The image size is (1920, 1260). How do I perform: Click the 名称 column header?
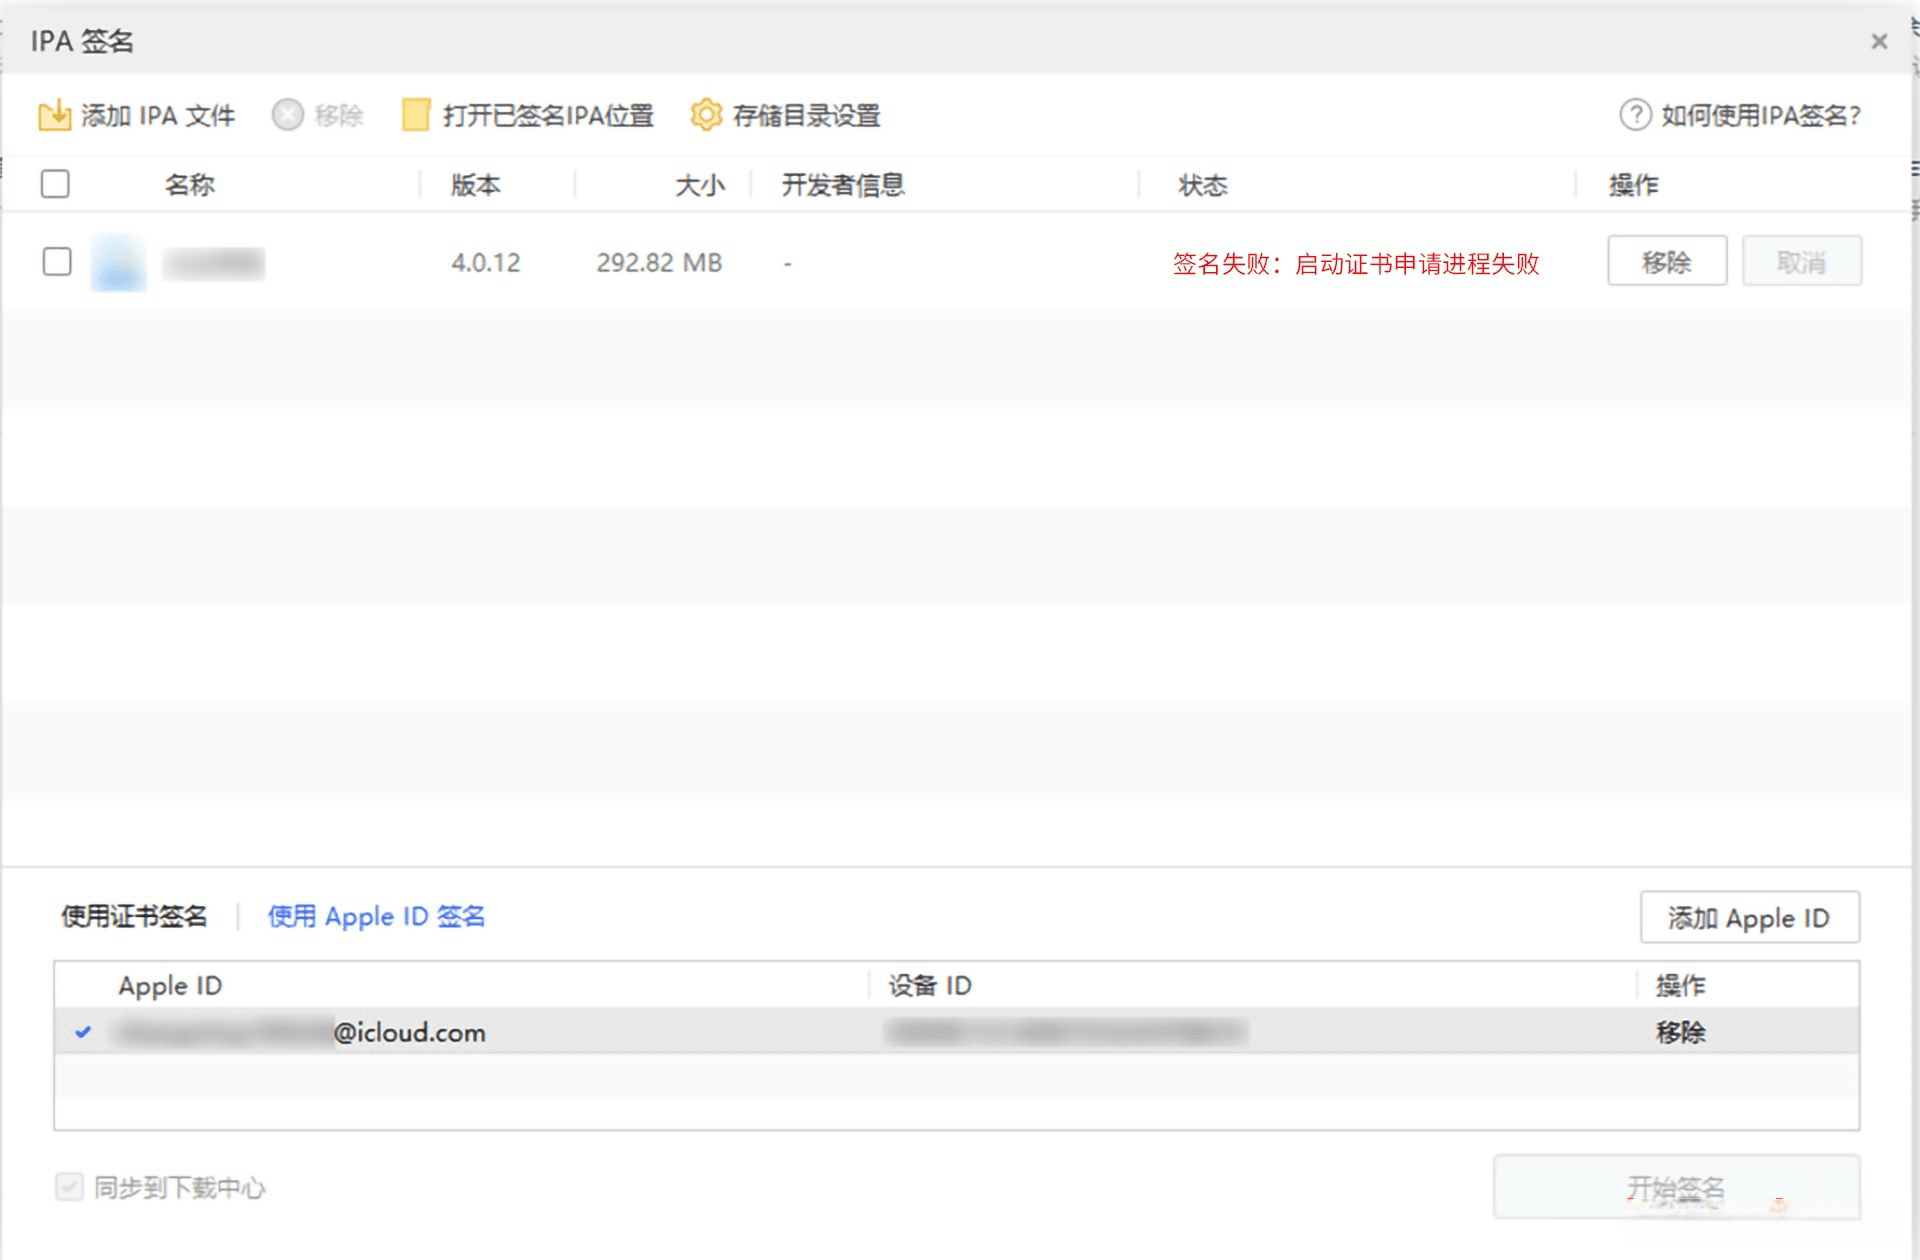[189, 184]
